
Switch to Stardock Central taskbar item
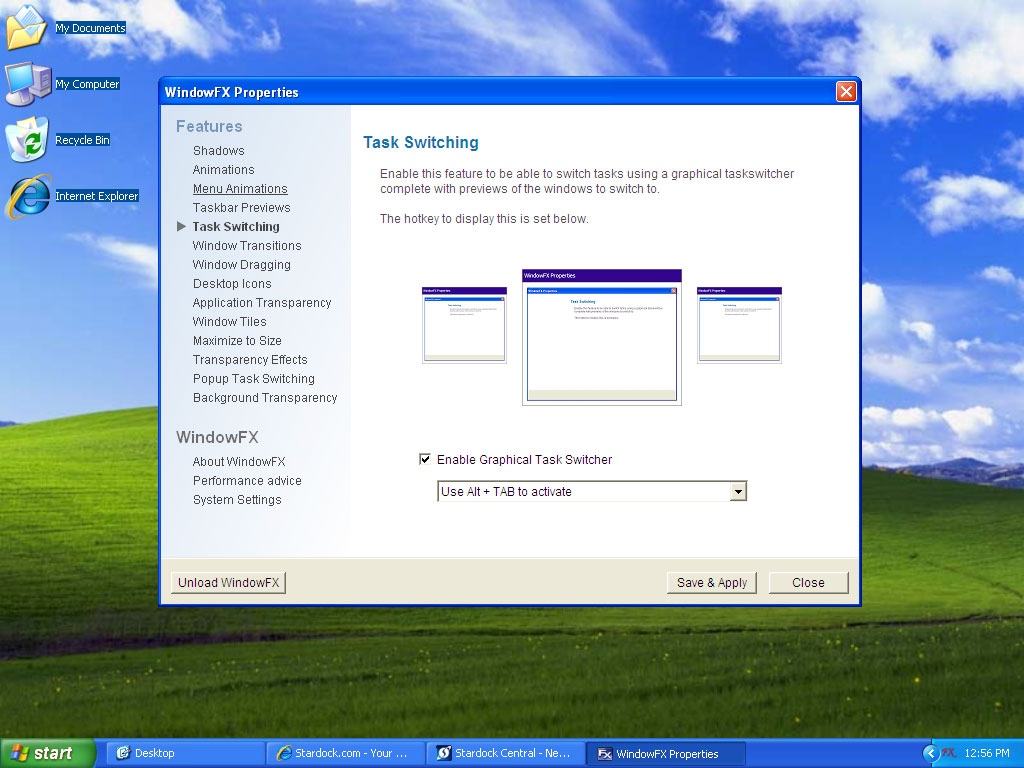(x=505, y=753)
